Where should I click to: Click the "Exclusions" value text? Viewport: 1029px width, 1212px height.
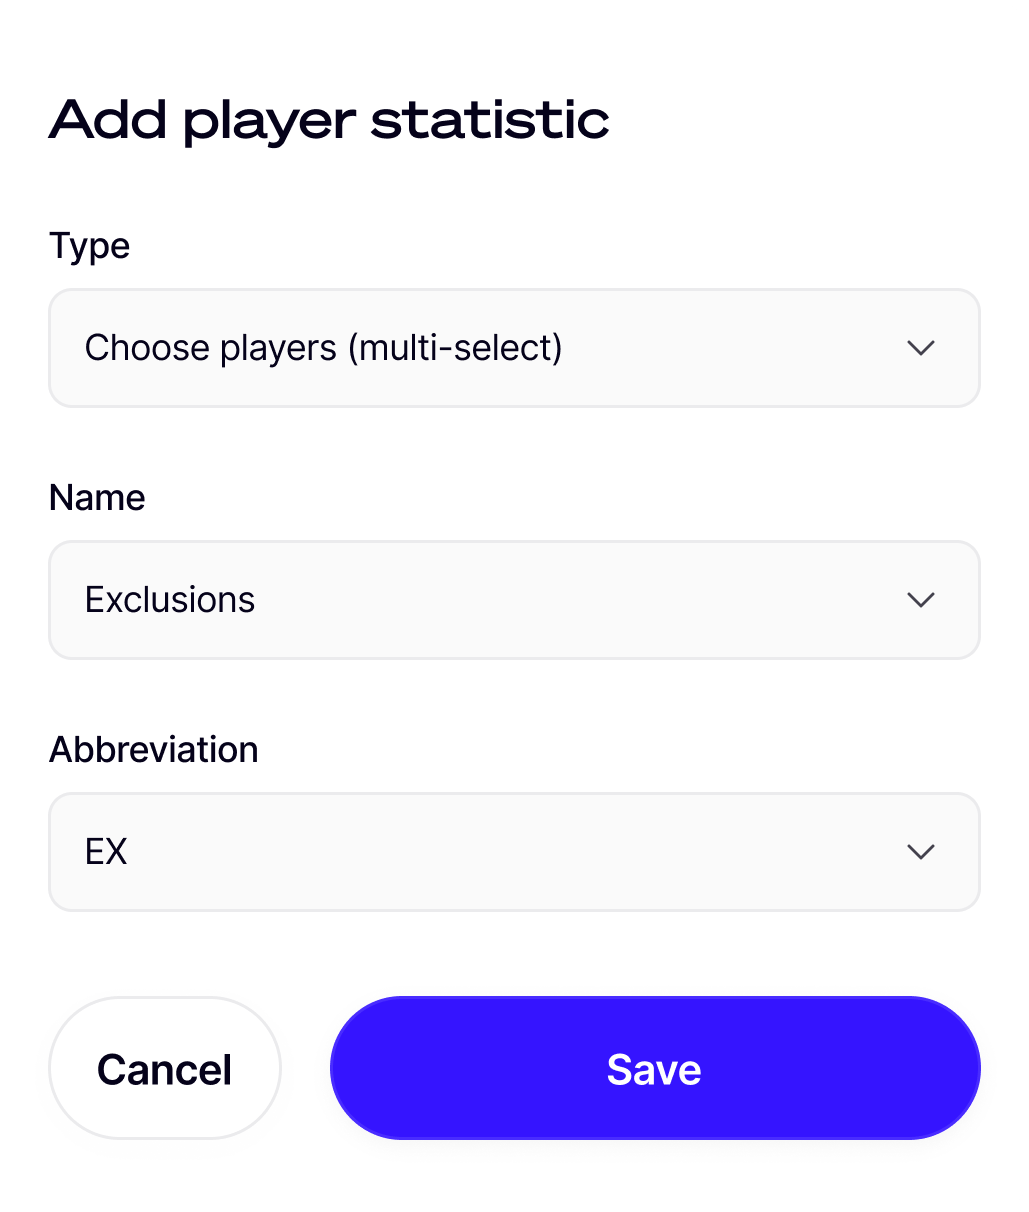pos(170,600)
